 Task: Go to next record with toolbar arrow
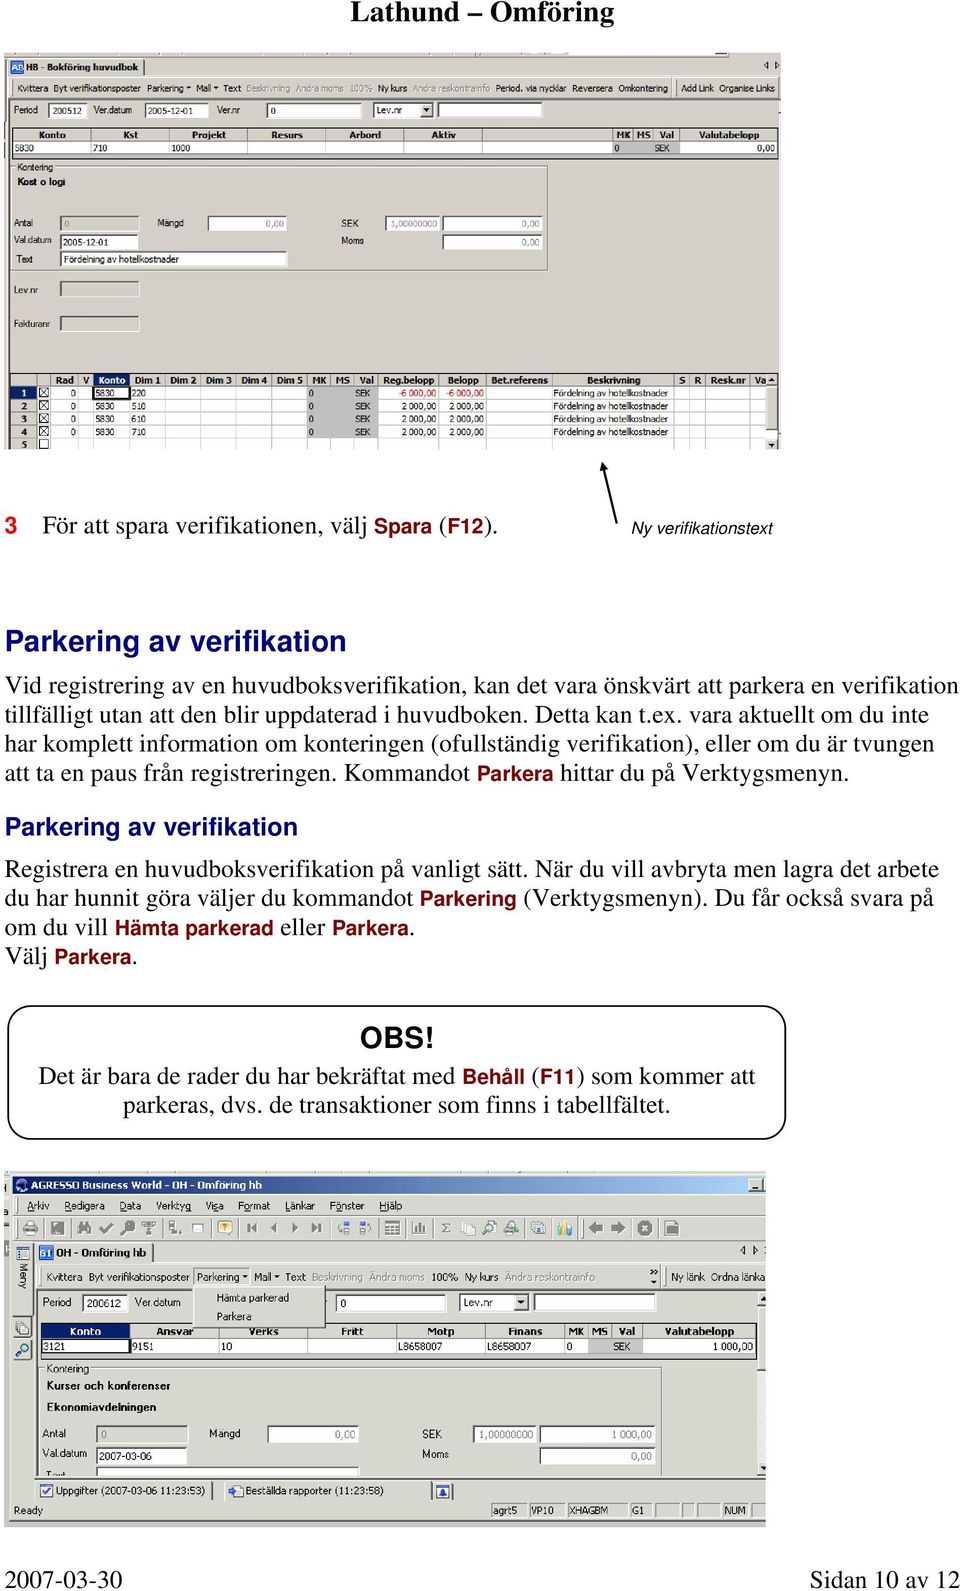point(295,1228)
